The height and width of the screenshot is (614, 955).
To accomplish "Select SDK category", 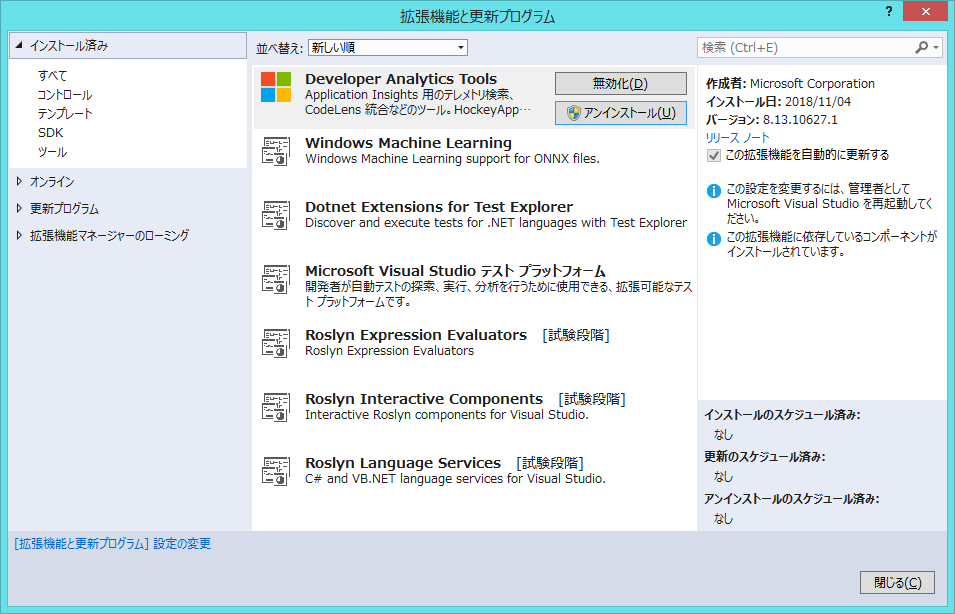I will [51, 133].
